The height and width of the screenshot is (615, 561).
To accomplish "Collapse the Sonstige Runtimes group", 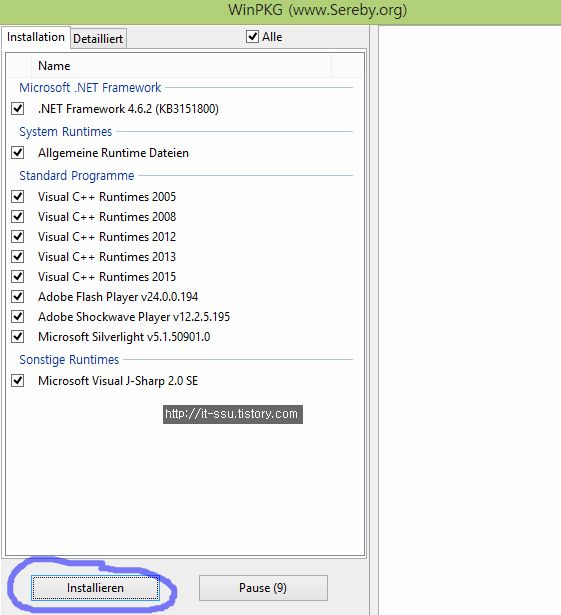I will tap(69, 359).
